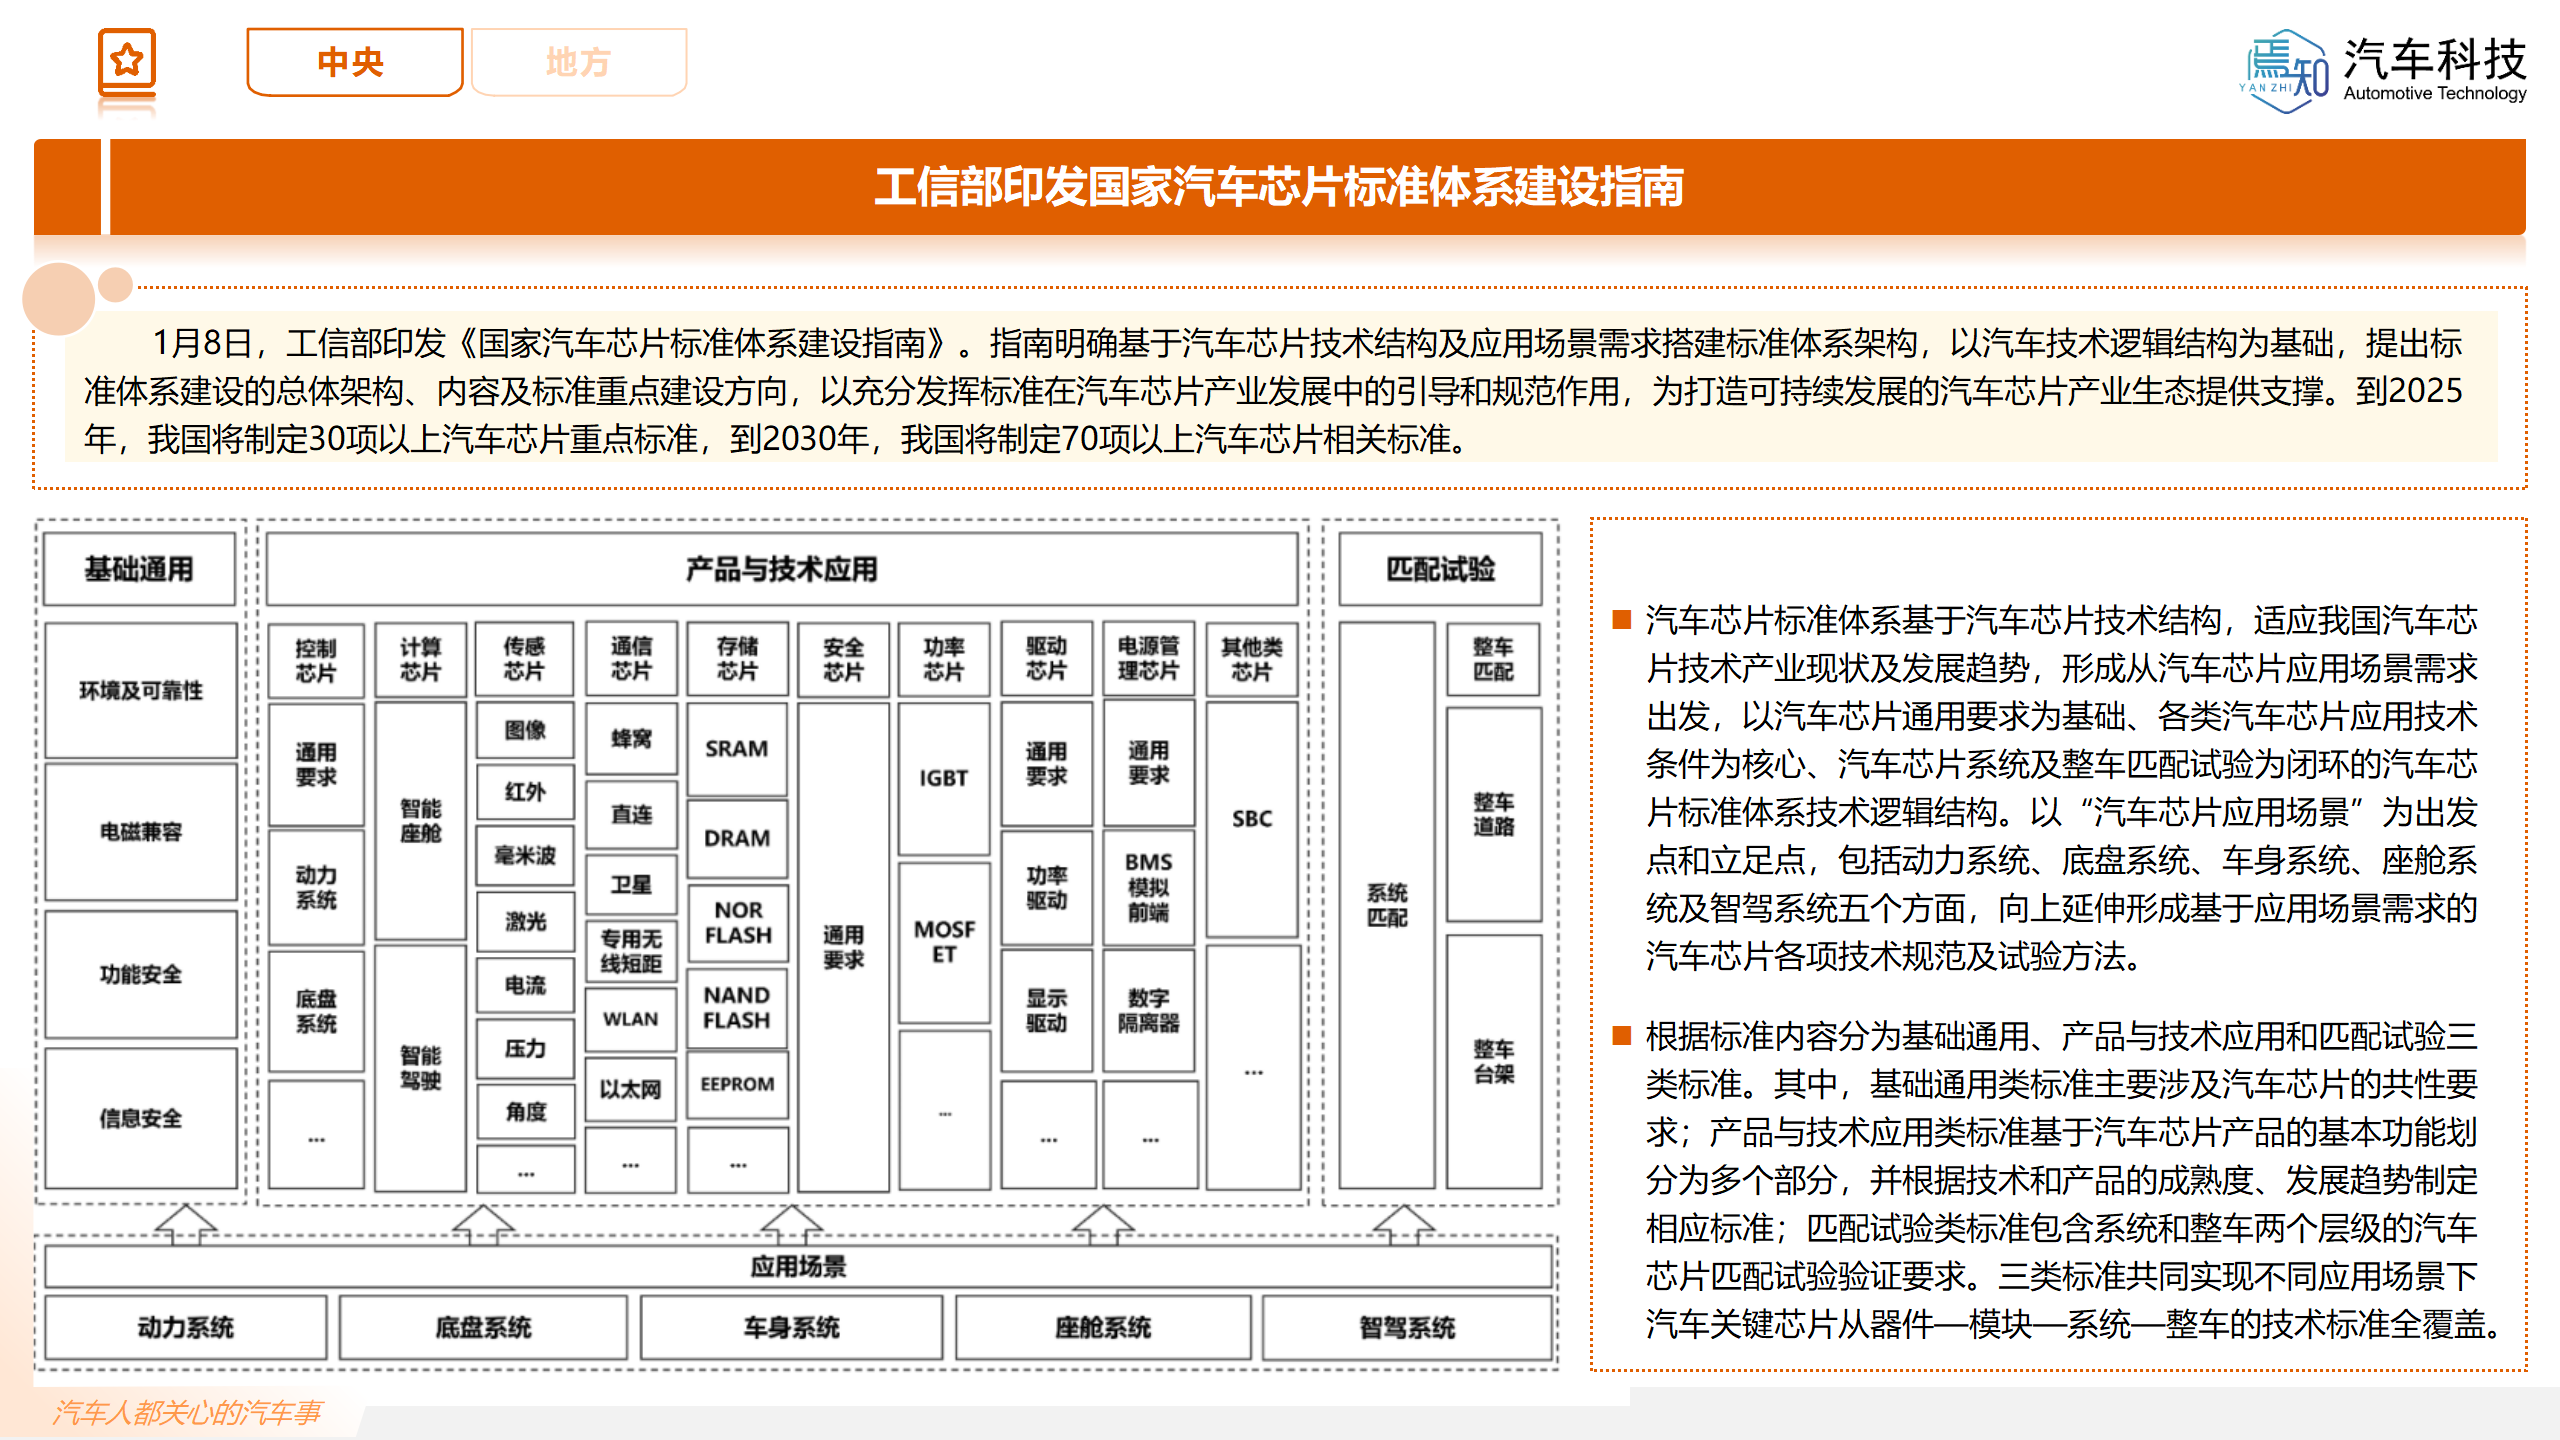Image resolution: width=2560 pixels, height=1440 pixels.
Task: Click the 产品与技术应用 header box
Action: [782, 569]
